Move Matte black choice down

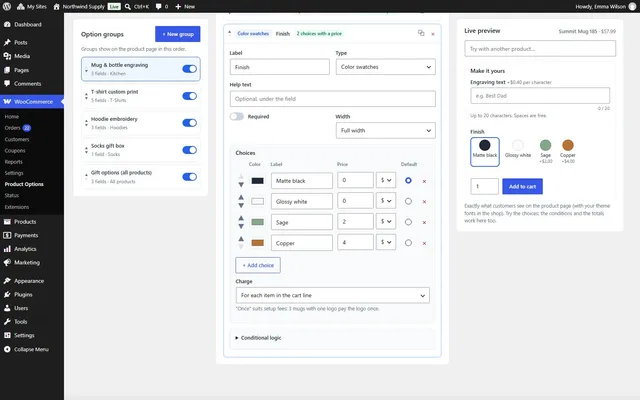tap(241, 185)
